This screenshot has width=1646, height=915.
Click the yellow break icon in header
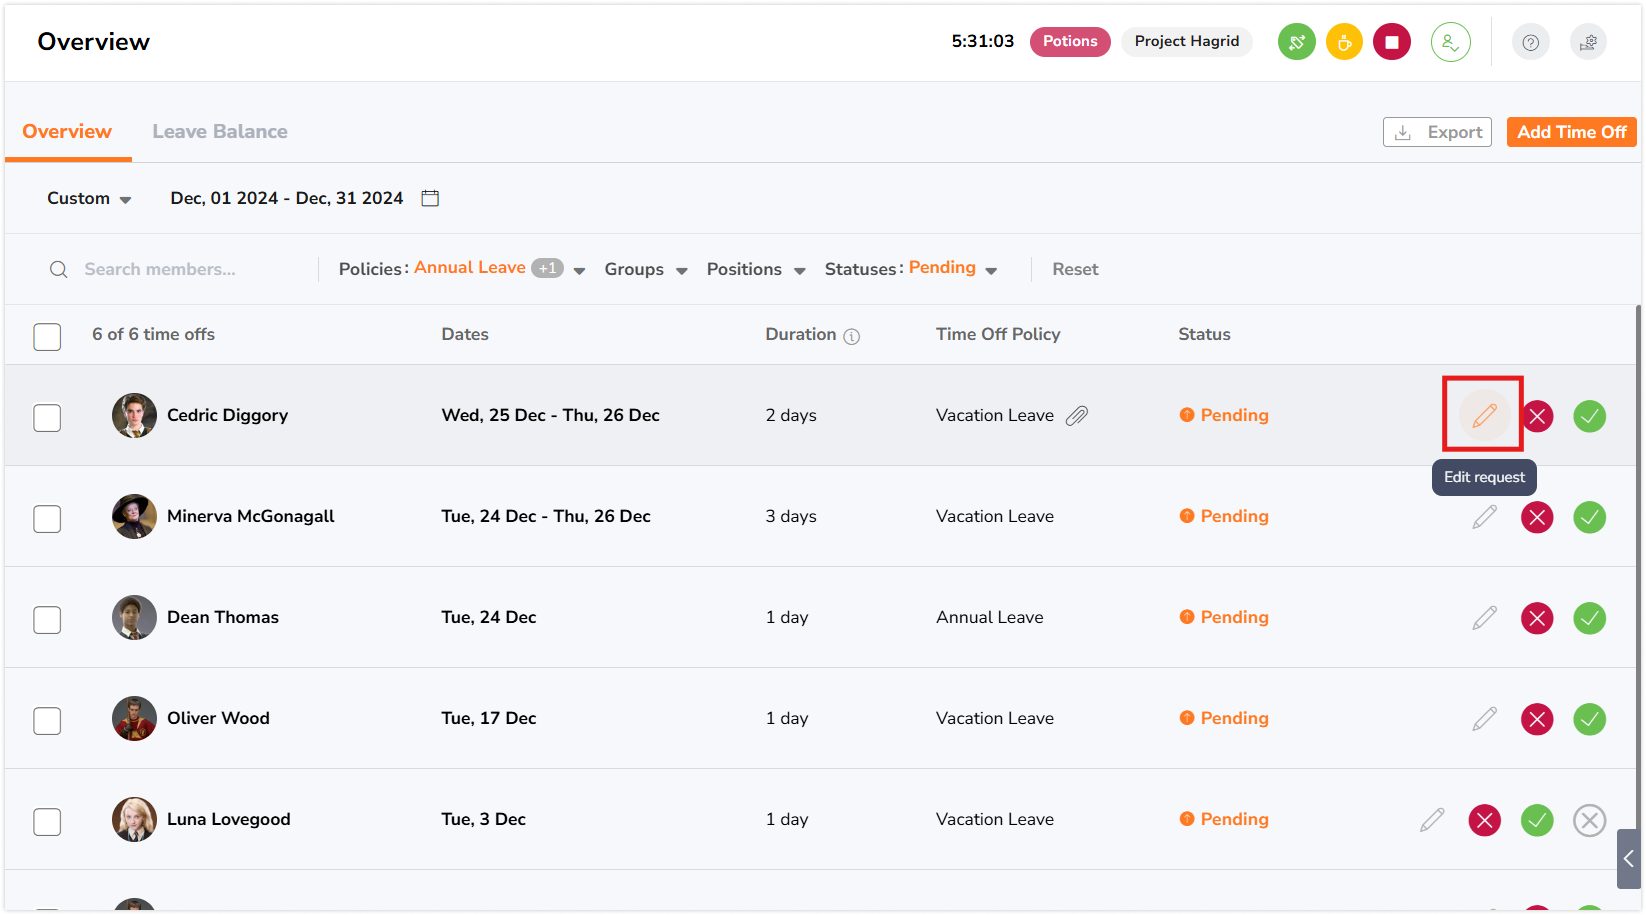tap(1344, 42)
